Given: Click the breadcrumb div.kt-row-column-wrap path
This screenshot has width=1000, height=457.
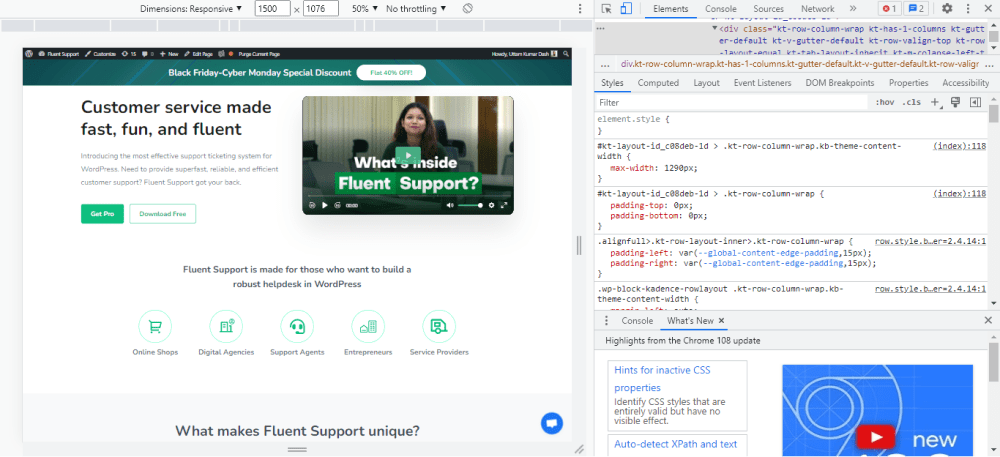Looking at the screenshot, I should pos(799,64).
